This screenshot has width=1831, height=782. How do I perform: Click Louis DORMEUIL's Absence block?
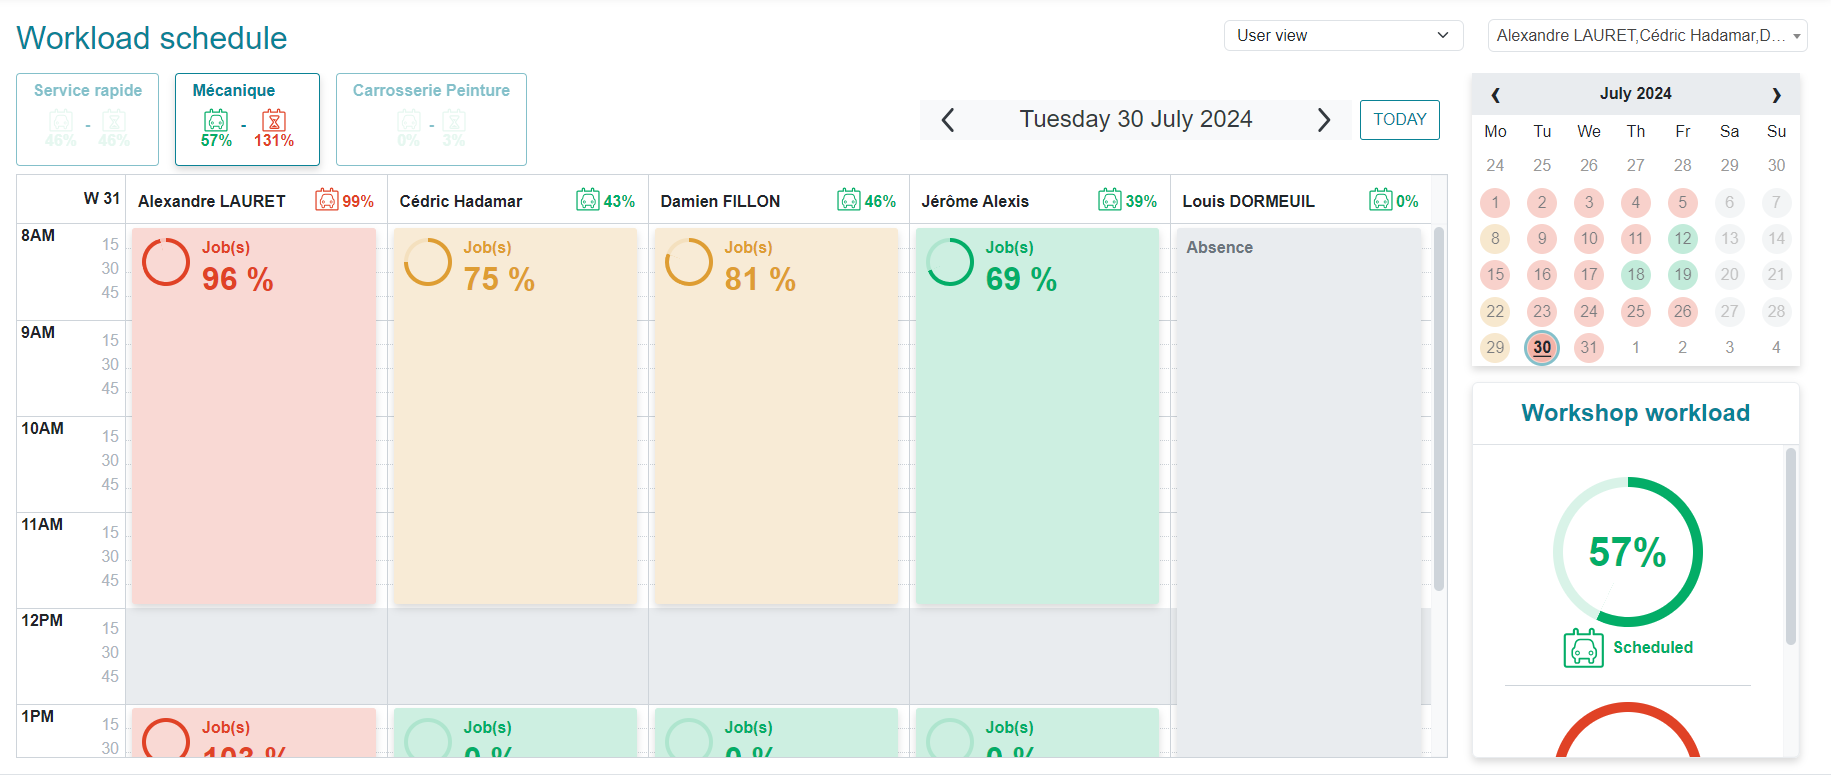click(x=1298, y=492)
